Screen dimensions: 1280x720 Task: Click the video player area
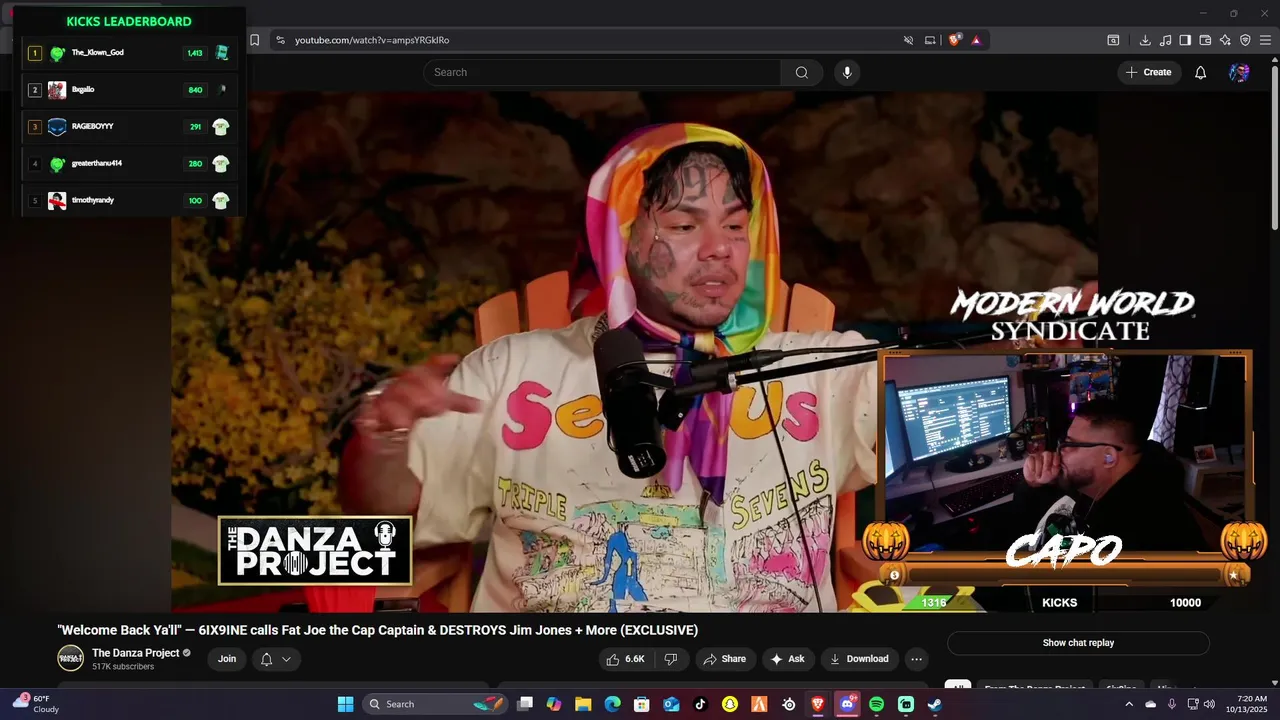[634, 350]
